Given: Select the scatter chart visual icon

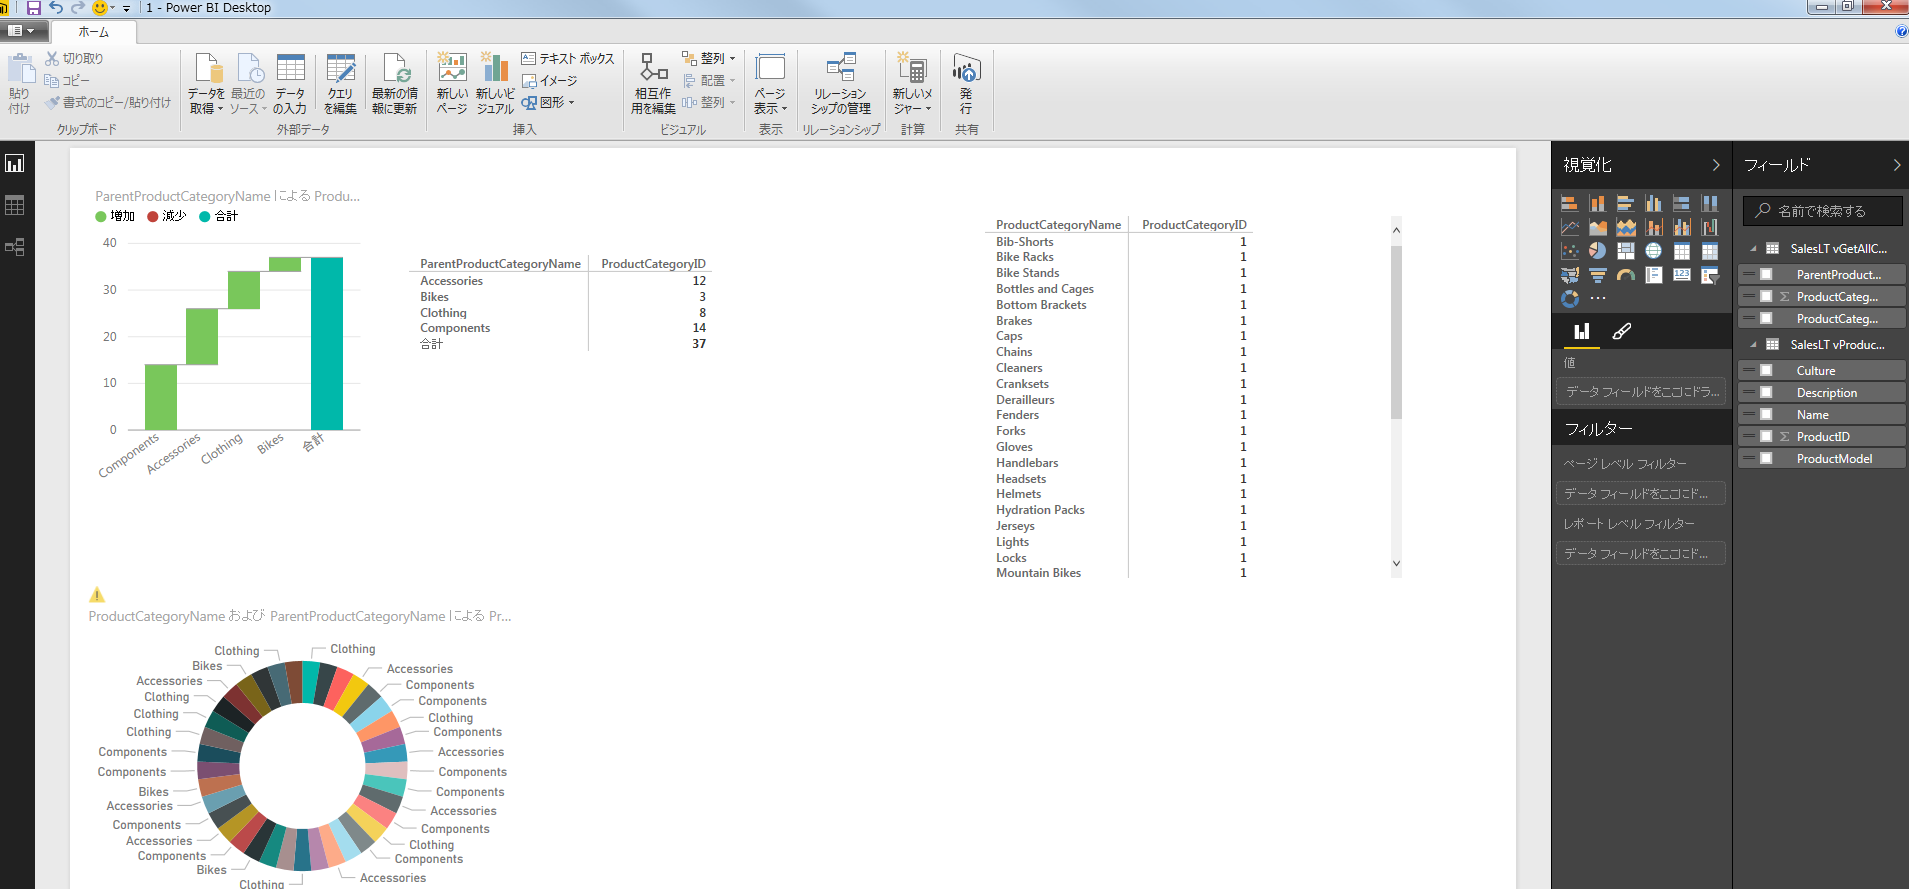Looking at the screenshot, I should pos(1569,251).
